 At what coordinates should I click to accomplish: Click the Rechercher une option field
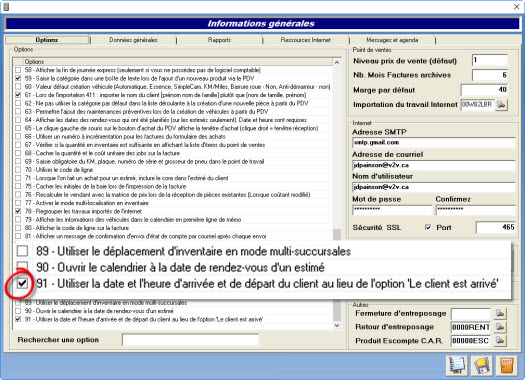191,339
